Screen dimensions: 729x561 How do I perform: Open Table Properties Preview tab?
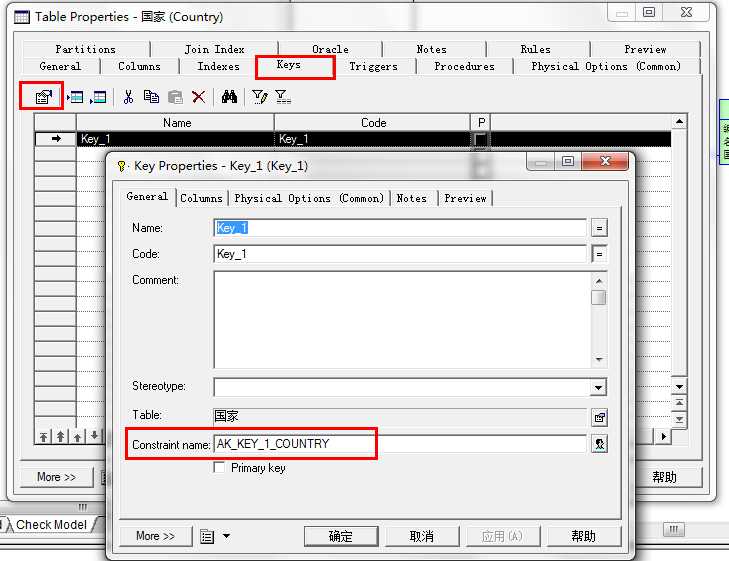point(645,49)
